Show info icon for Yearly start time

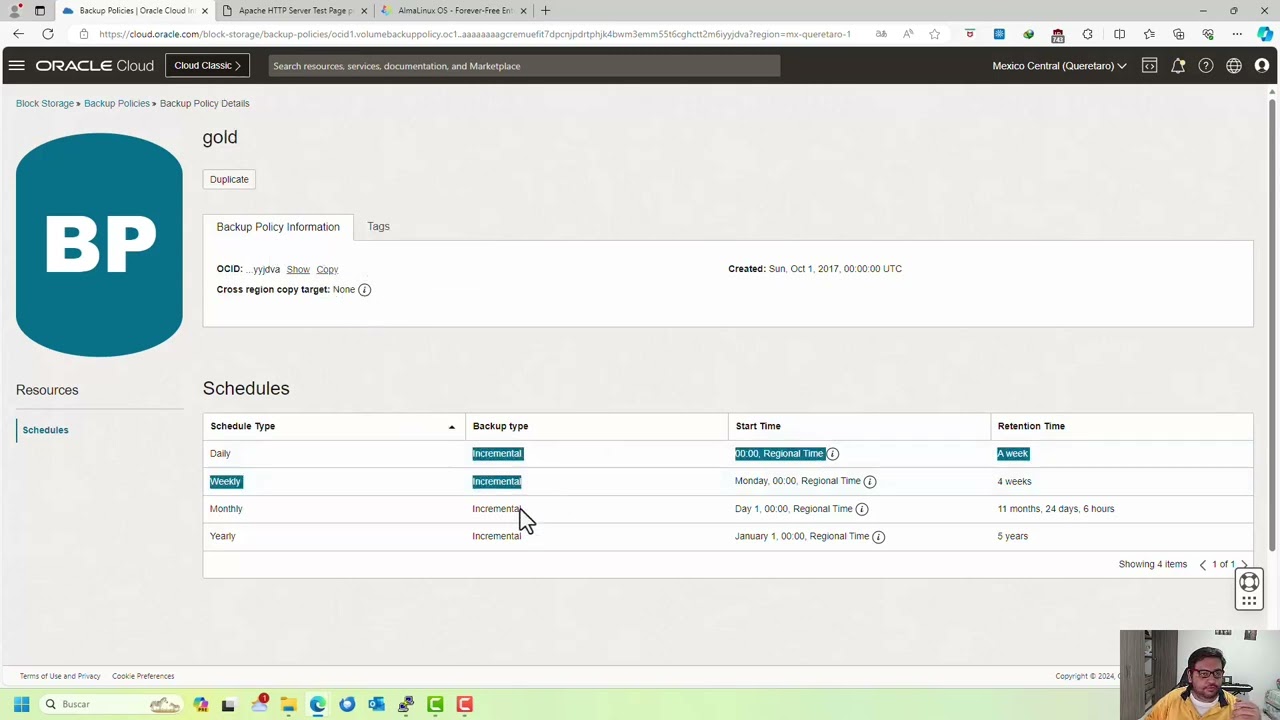(x=879, y=537)
